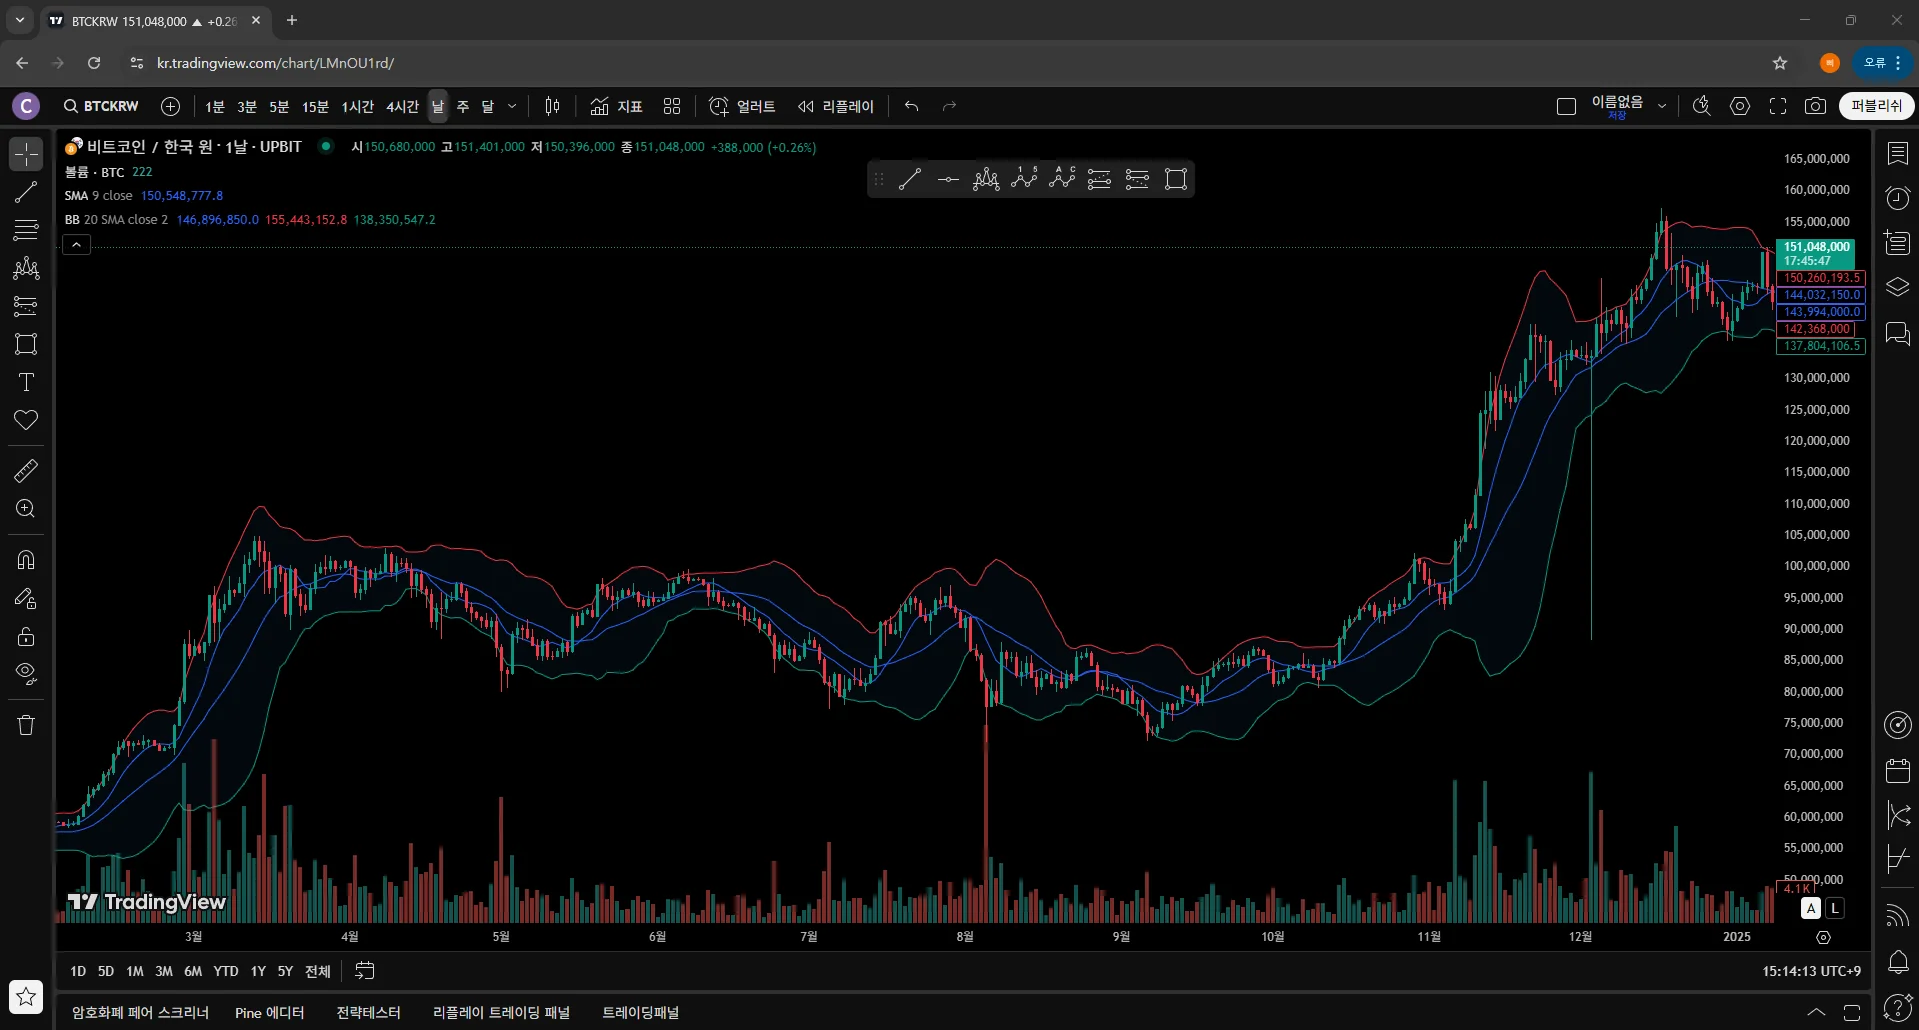Image resolution: width=1919 pixels, height=1030 pixels.
Task: Toggle fullscreen mode
Action: point(1777,106)
